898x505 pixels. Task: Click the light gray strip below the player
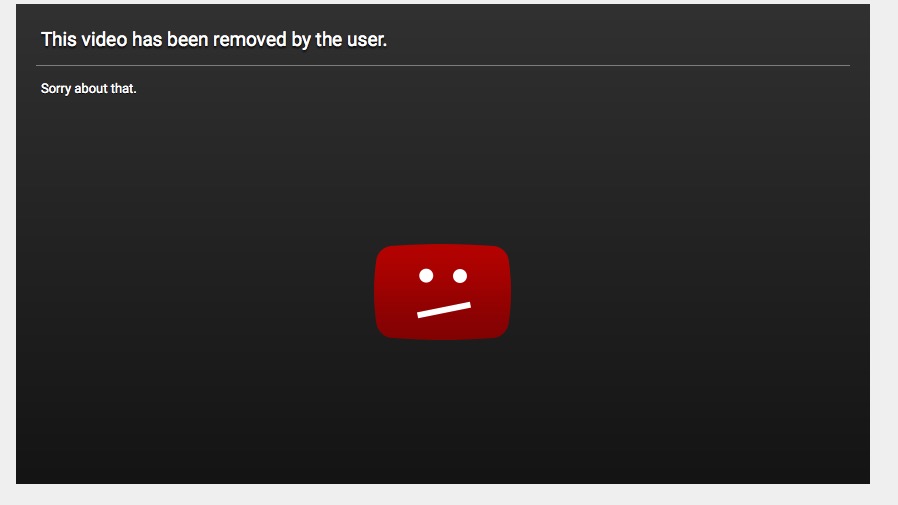pos(449,495)
